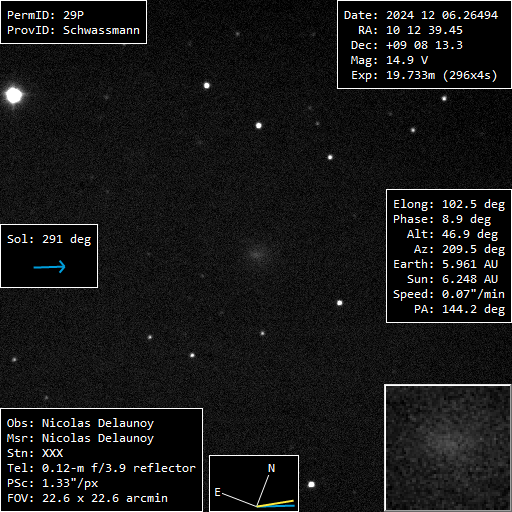Click the Stn: XXX station code
The image size is (512, 512).
point(35,453)
